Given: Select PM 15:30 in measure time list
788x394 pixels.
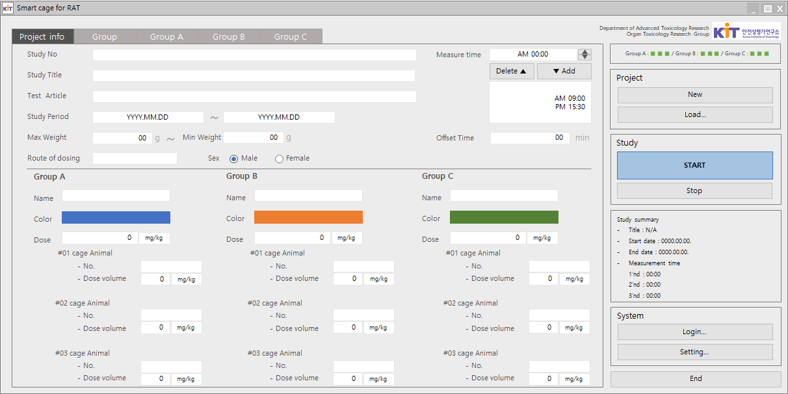Looking at the screenshot, I should pyautogui.click(x=569, y=107).
